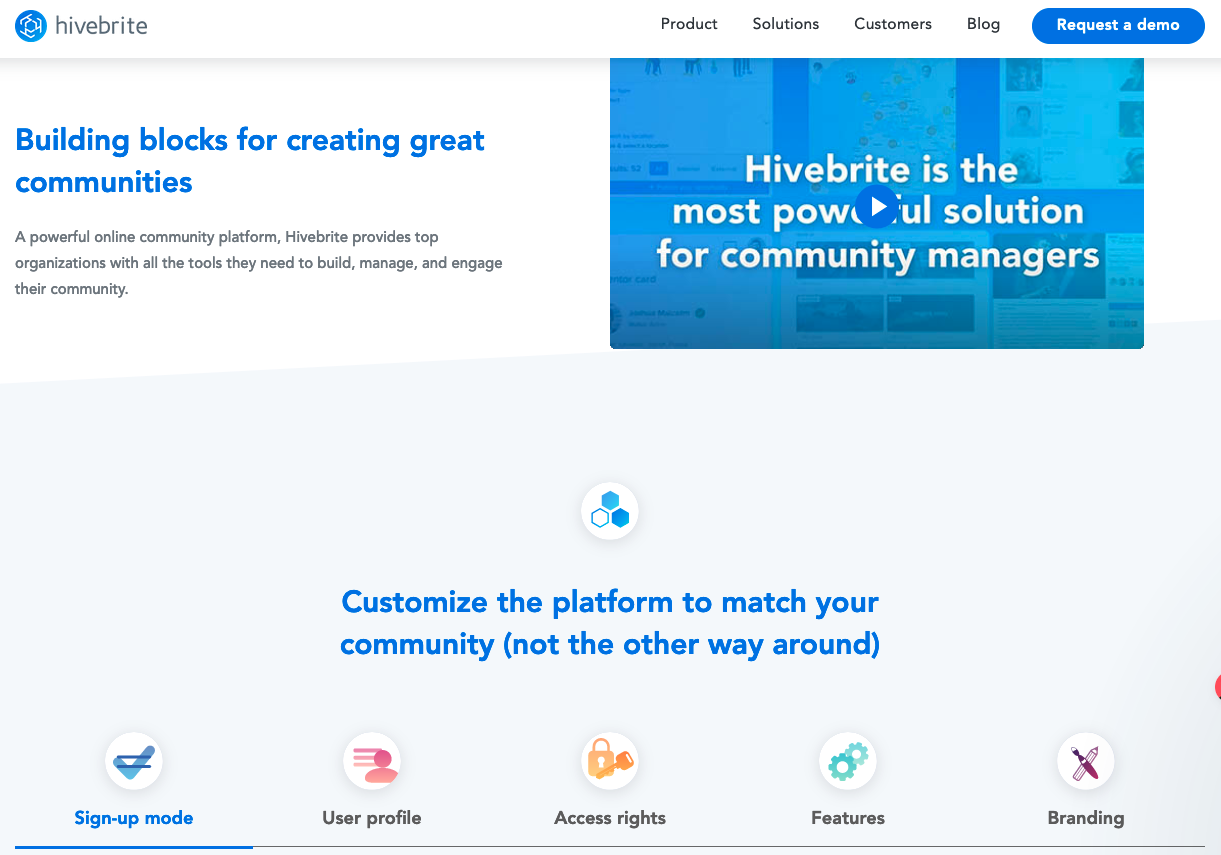Click the Sign-up mode checkmark icon
This screenshot has width=1221, height=855.
point(134,762)
